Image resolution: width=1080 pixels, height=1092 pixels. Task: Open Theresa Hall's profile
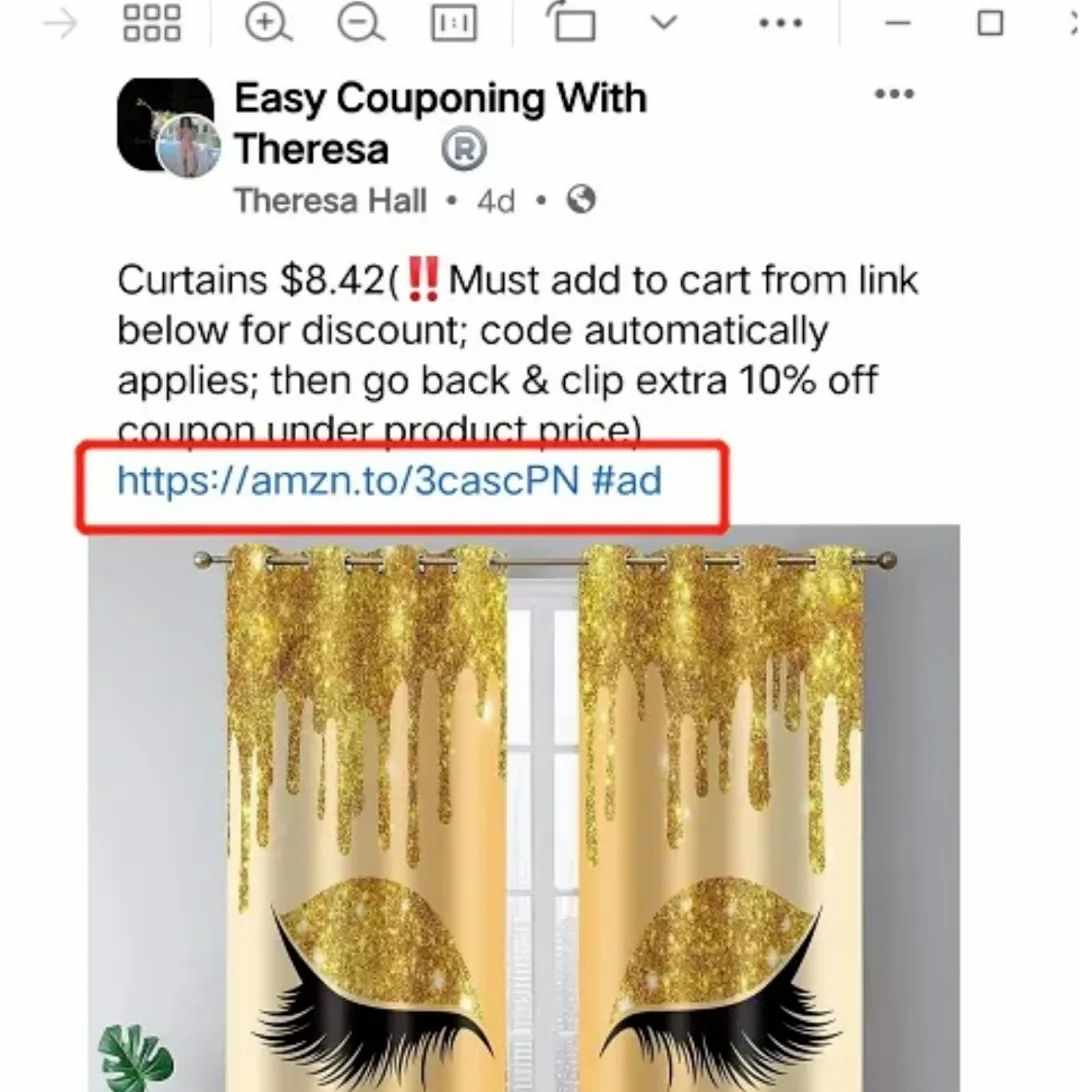pos(330,201)
